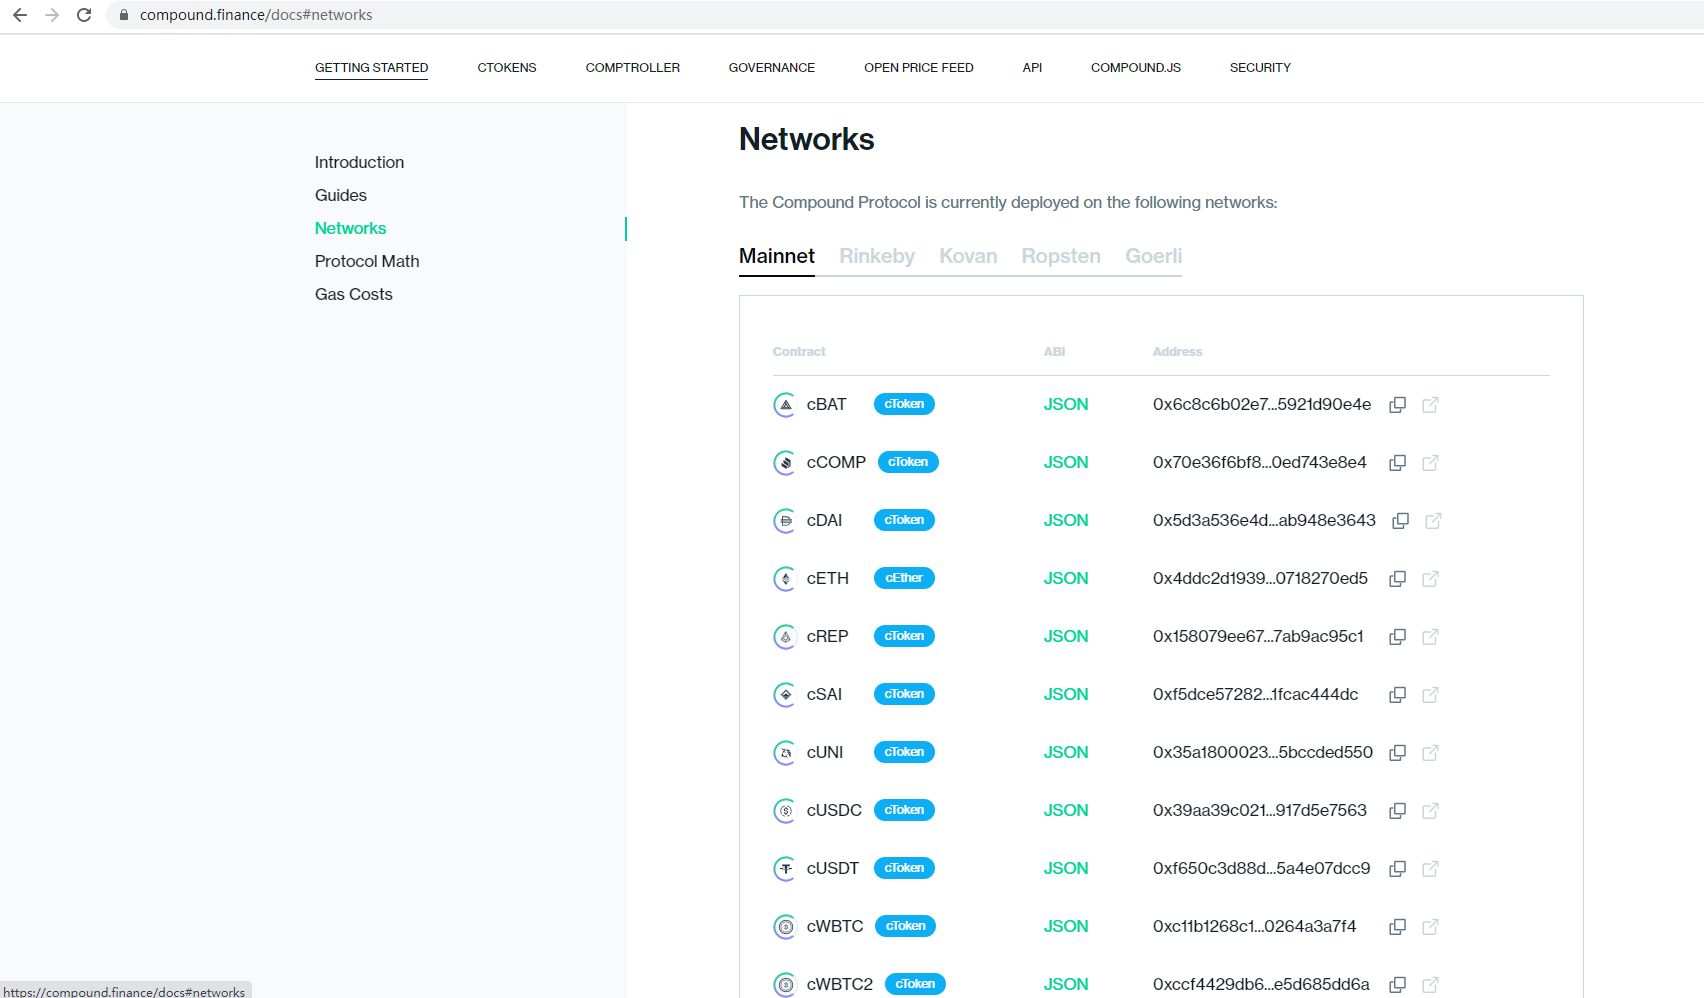Open the cDAI JSON ABI link

coord(1066,521)
